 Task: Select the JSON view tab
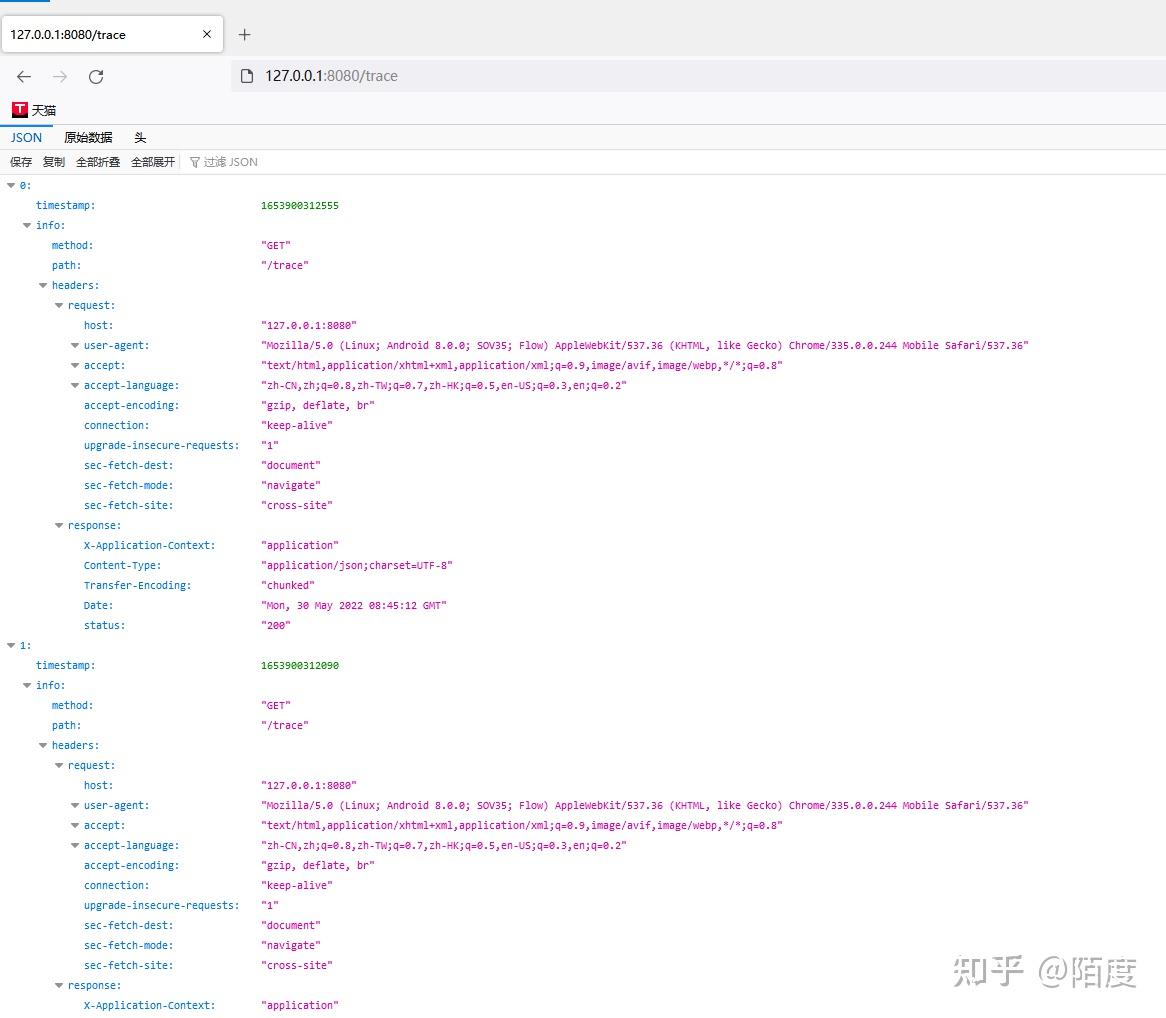point(26,137)
